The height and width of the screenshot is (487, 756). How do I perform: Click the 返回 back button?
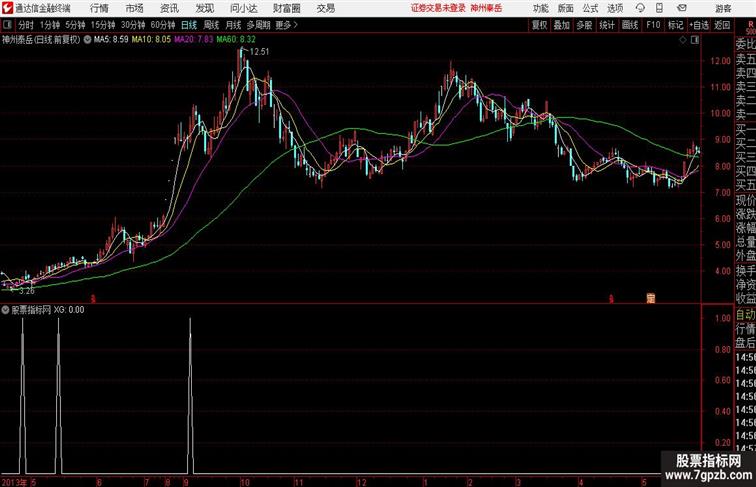click(722, 25)
